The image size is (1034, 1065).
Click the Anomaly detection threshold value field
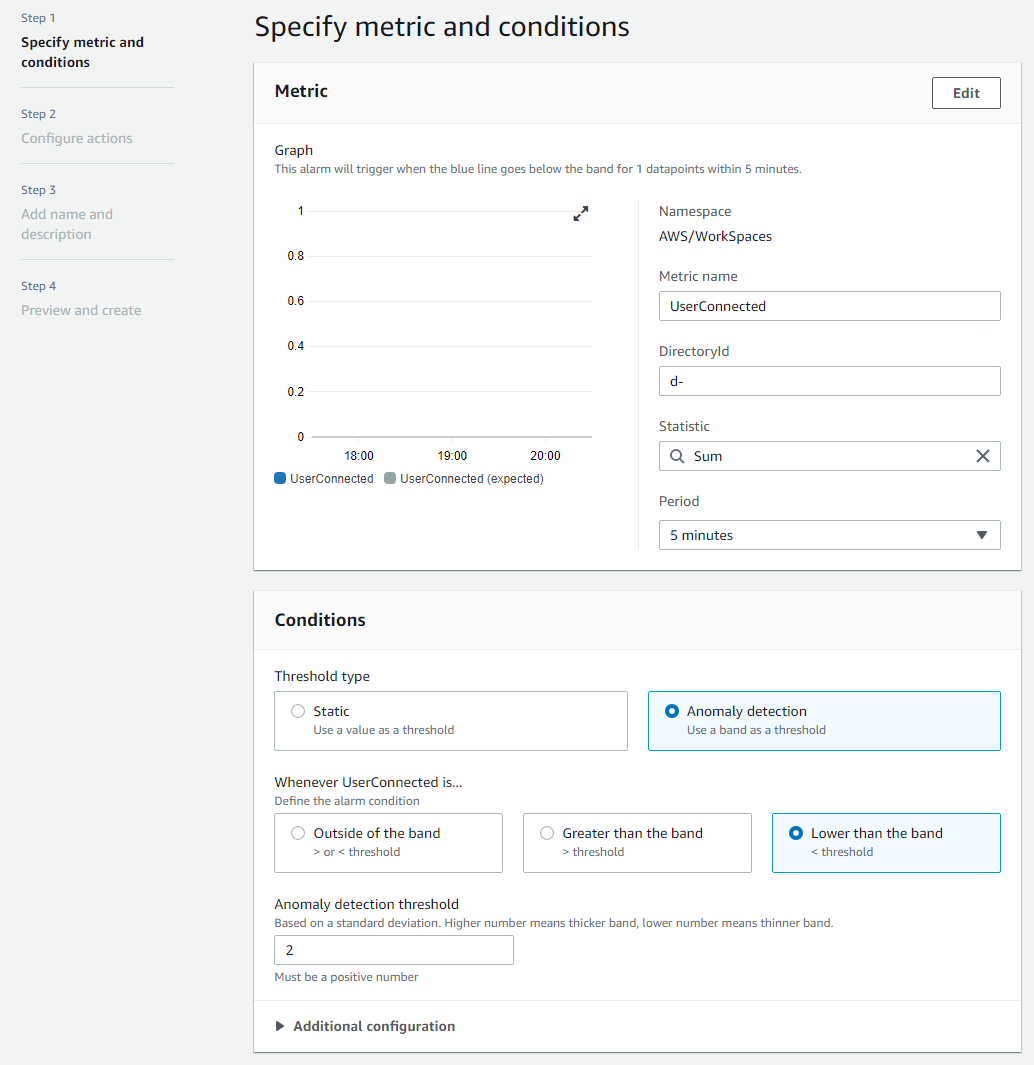[x=393, y=950]
